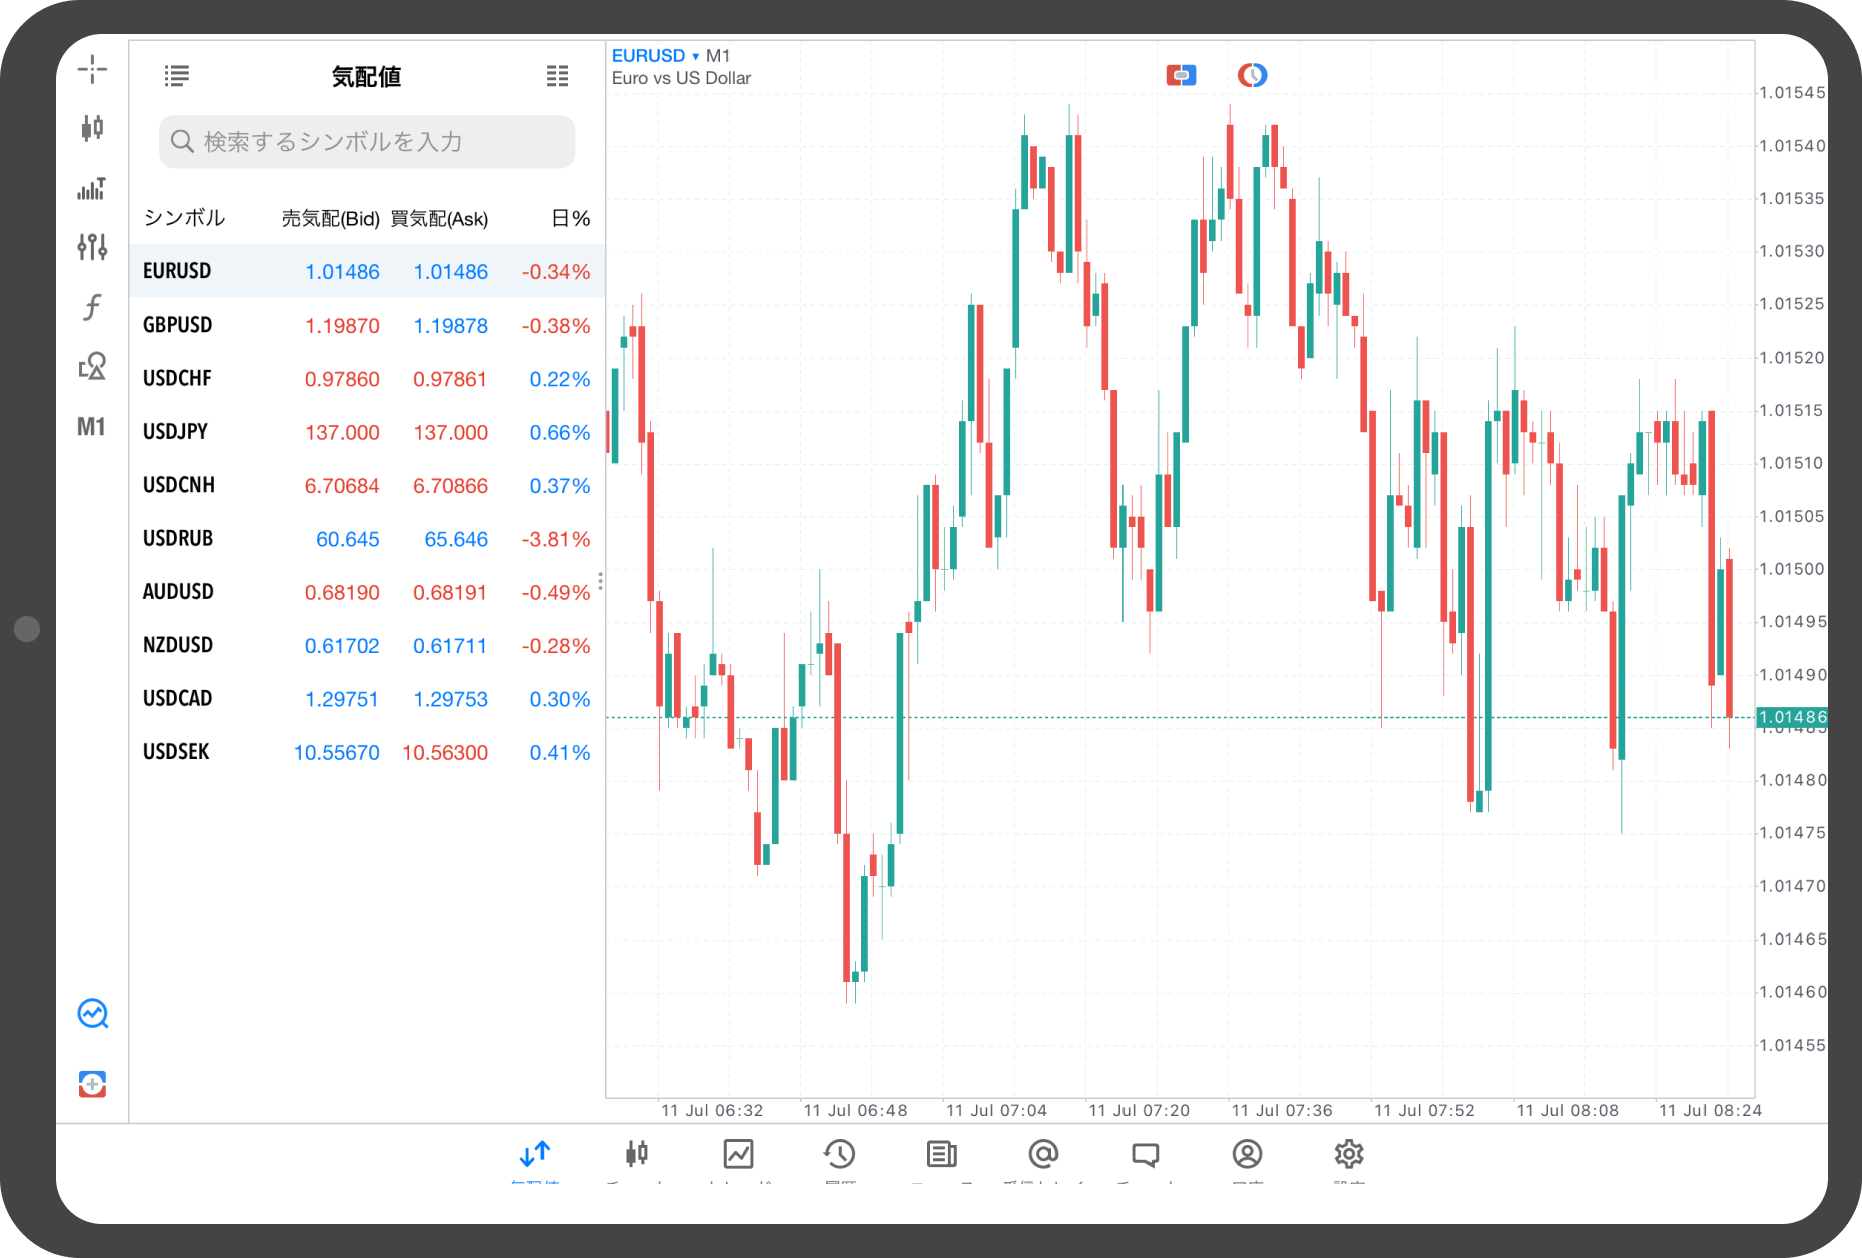Select the USDJPY row in quotes
The width and height of the screenshot is (1862, 1258).
tap(366, 432)
